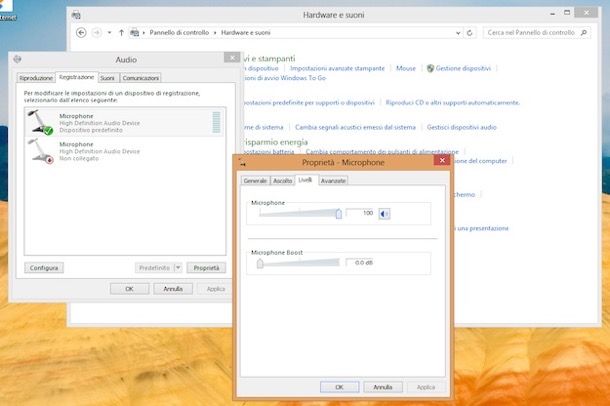The image size is (610, 406).
Task: Switch to the Ascolto tab
Action: [x=283, y=181]
